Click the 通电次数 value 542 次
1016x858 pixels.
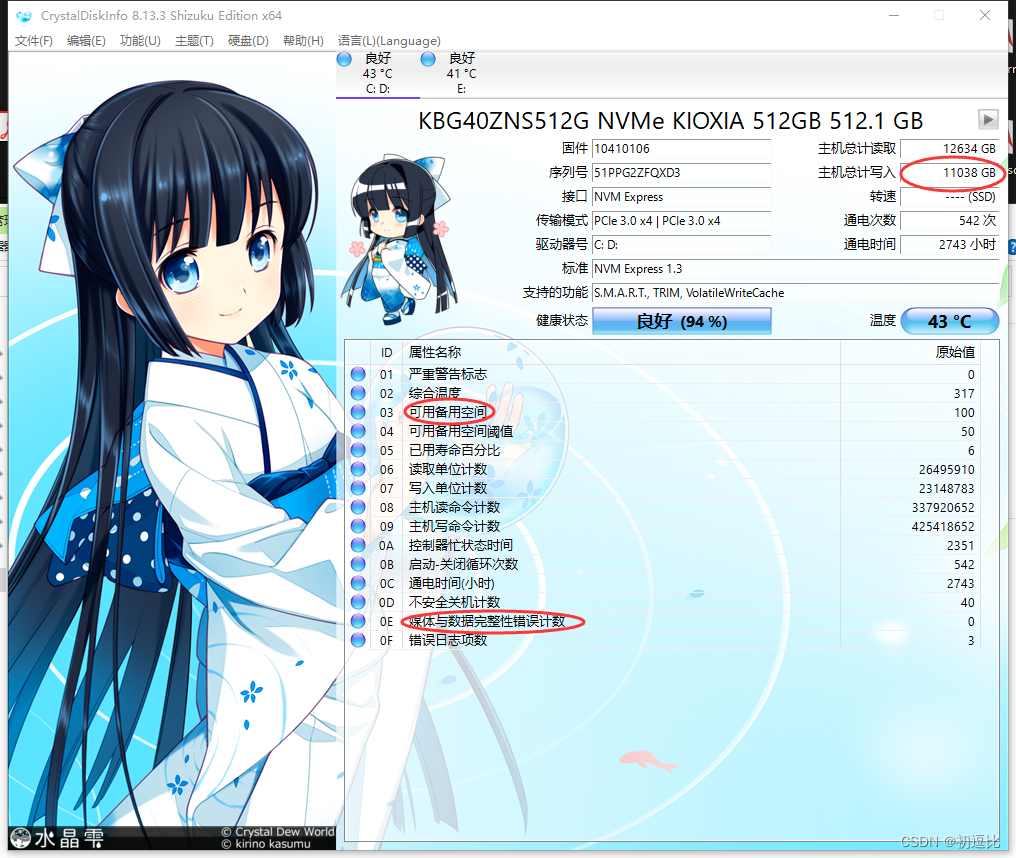[x=949, y=220]
